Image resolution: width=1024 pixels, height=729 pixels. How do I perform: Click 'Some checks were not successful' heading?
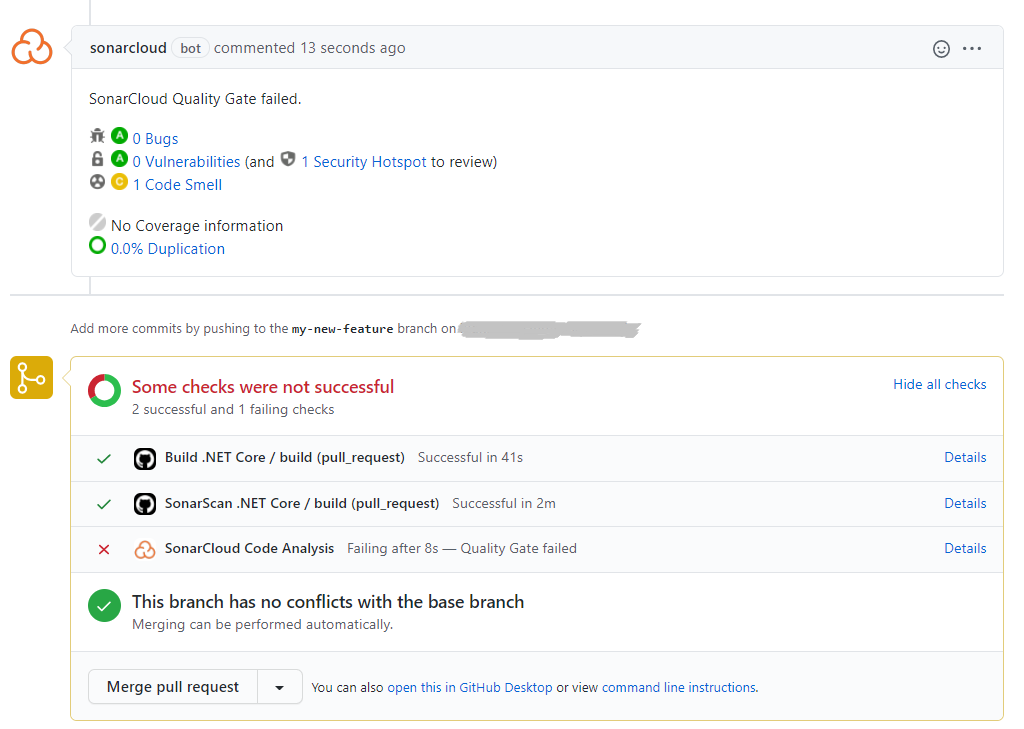point(263,387)
